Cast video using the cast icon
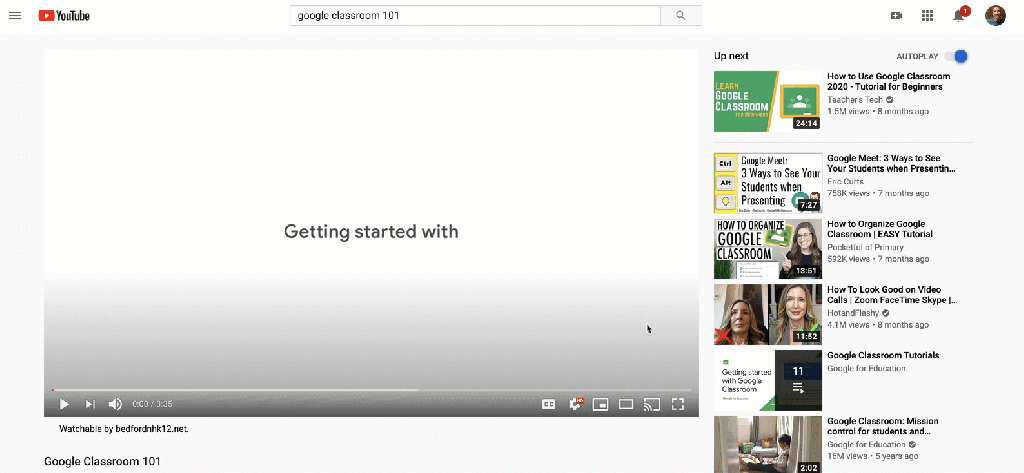This screenshot has width=1024, height=473. point(652,404)
